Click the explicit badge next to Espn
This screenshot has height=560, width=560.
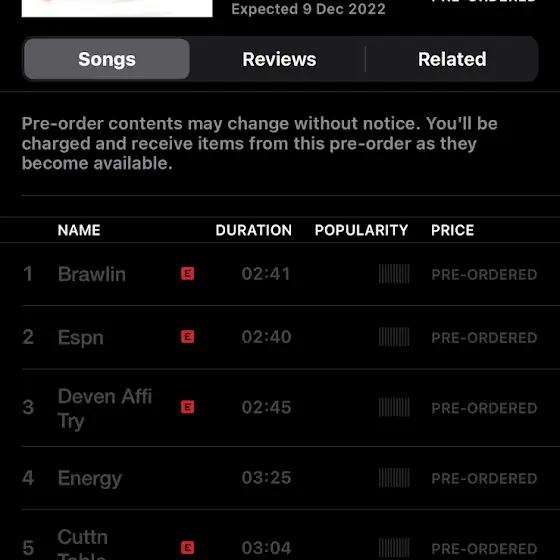[x=188, y=336]
